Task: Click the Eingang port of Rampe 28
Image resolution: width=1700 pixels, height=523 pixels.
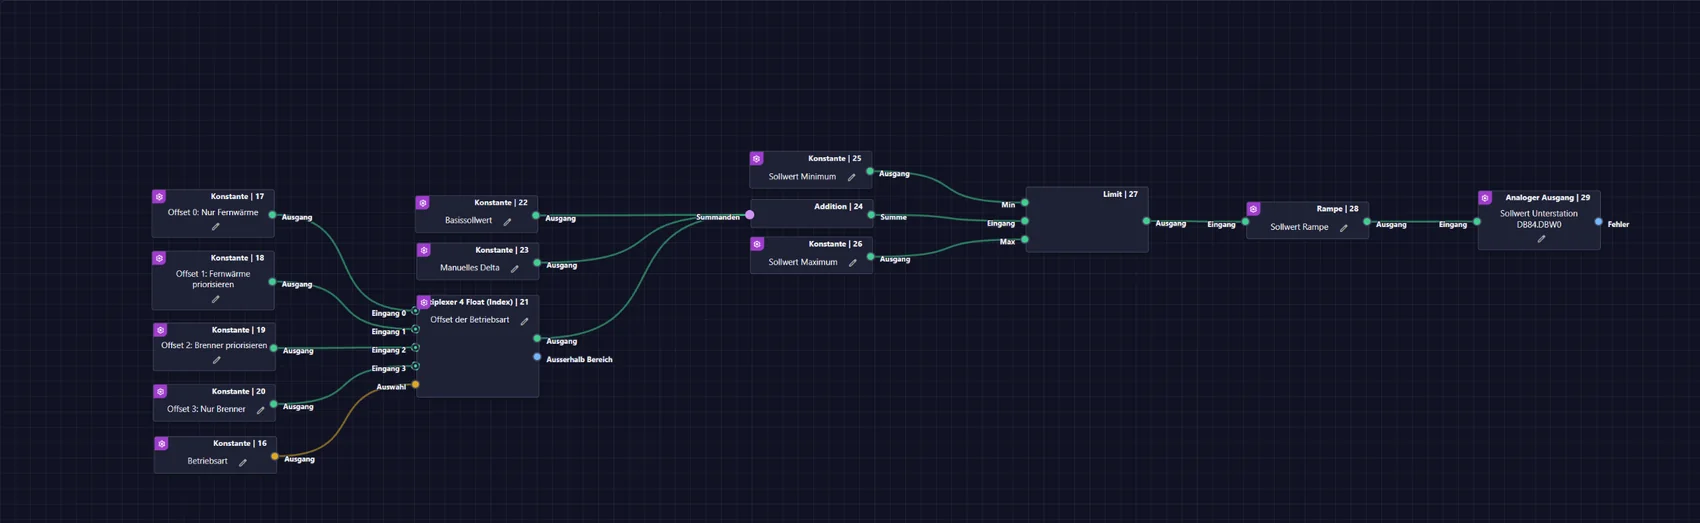Action: [1246, 222]
